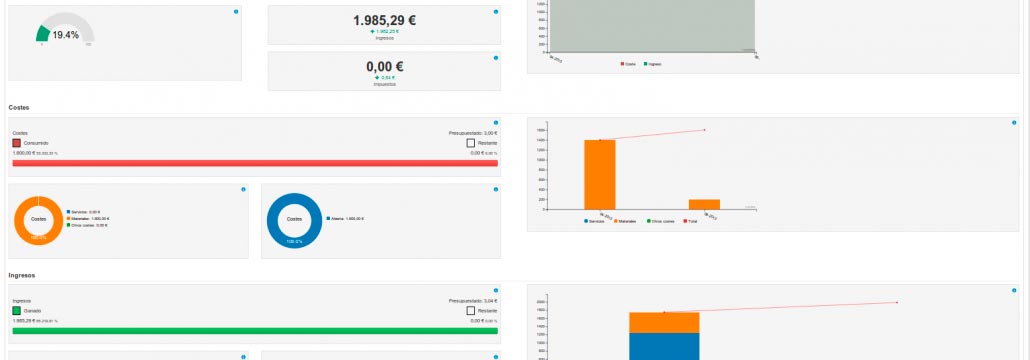1030x360 pixels.
Task: Toggle Materiales legend in orange donut card
Action: [x=88, y=218]
